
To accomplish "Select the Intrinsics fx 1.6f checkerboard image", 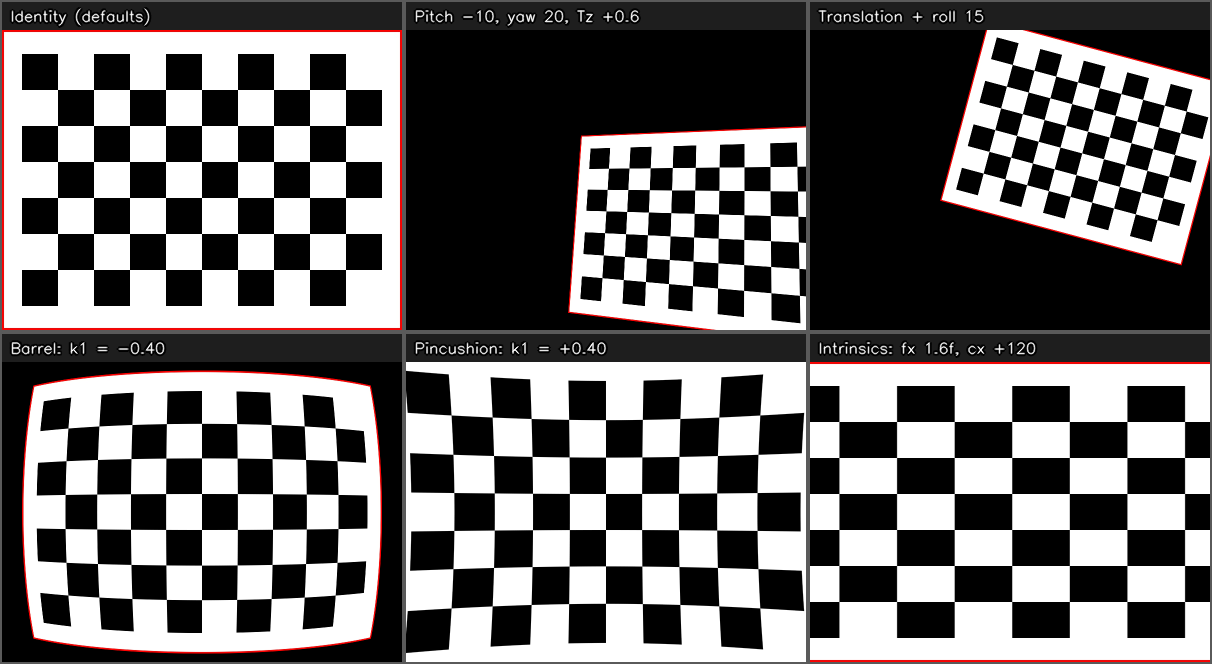I will tap(1010, 512).
